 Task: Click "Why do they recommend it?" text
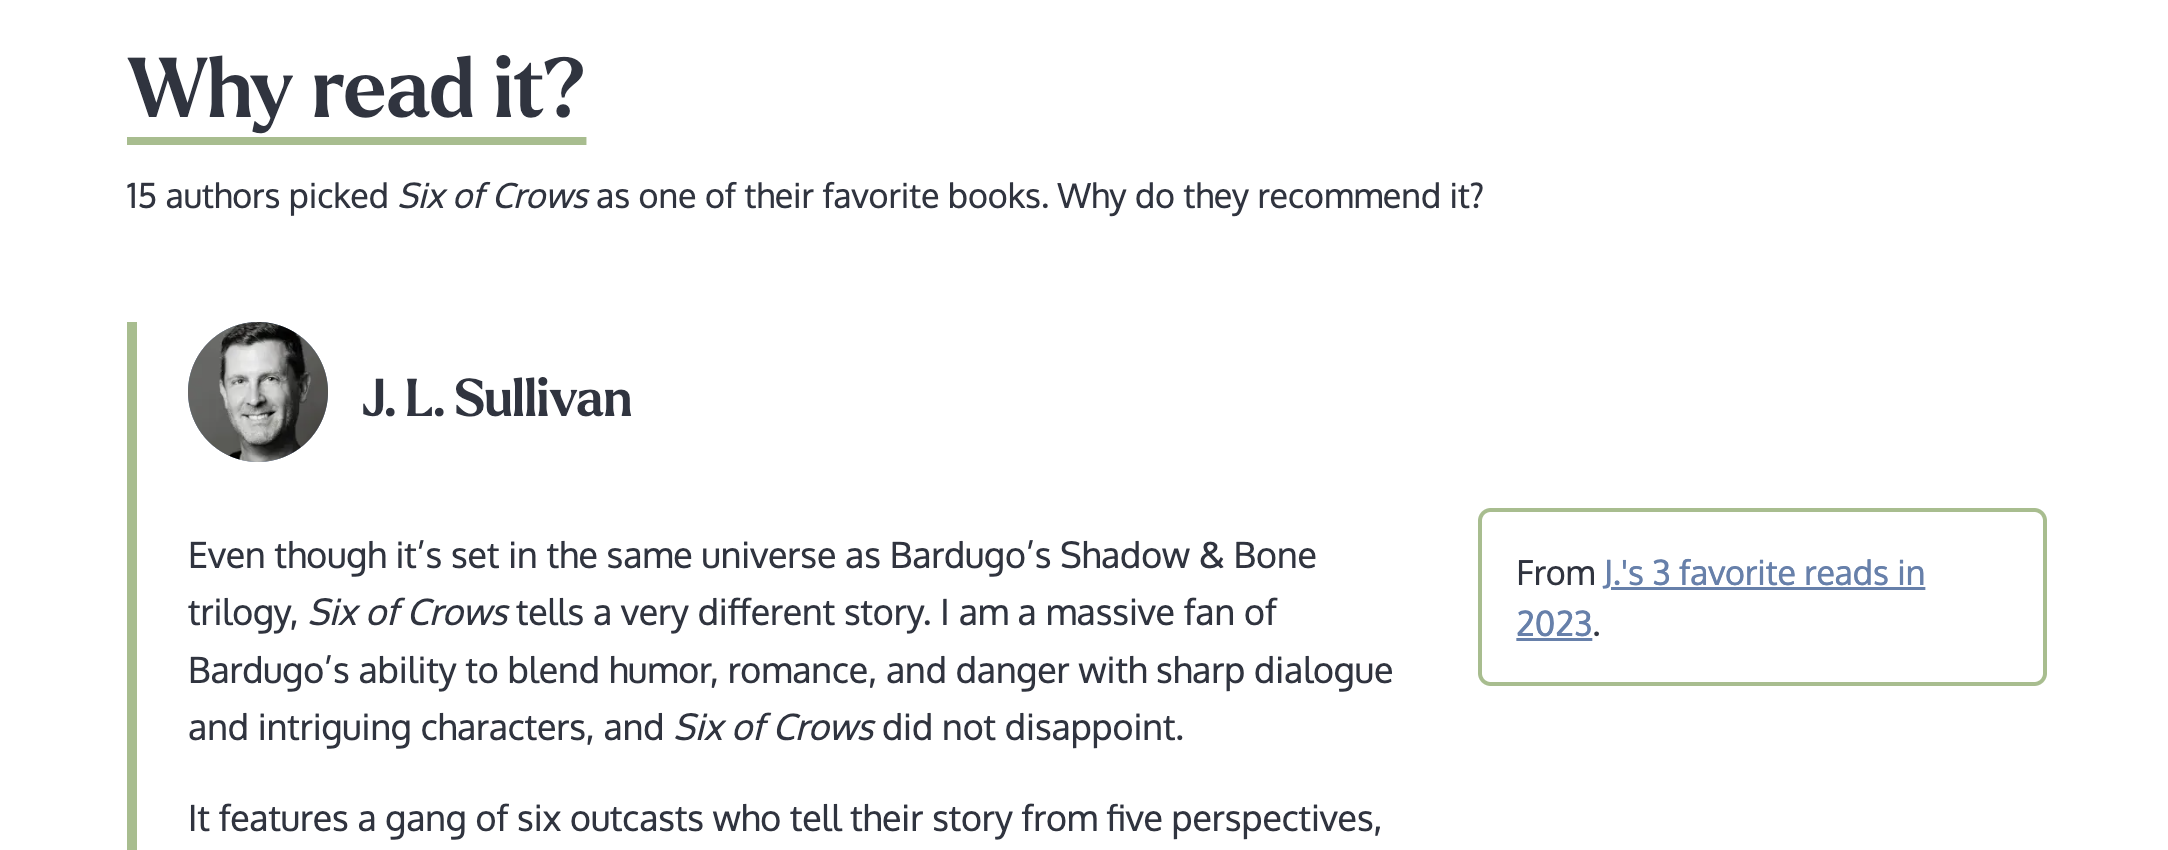pos(1271,196)
